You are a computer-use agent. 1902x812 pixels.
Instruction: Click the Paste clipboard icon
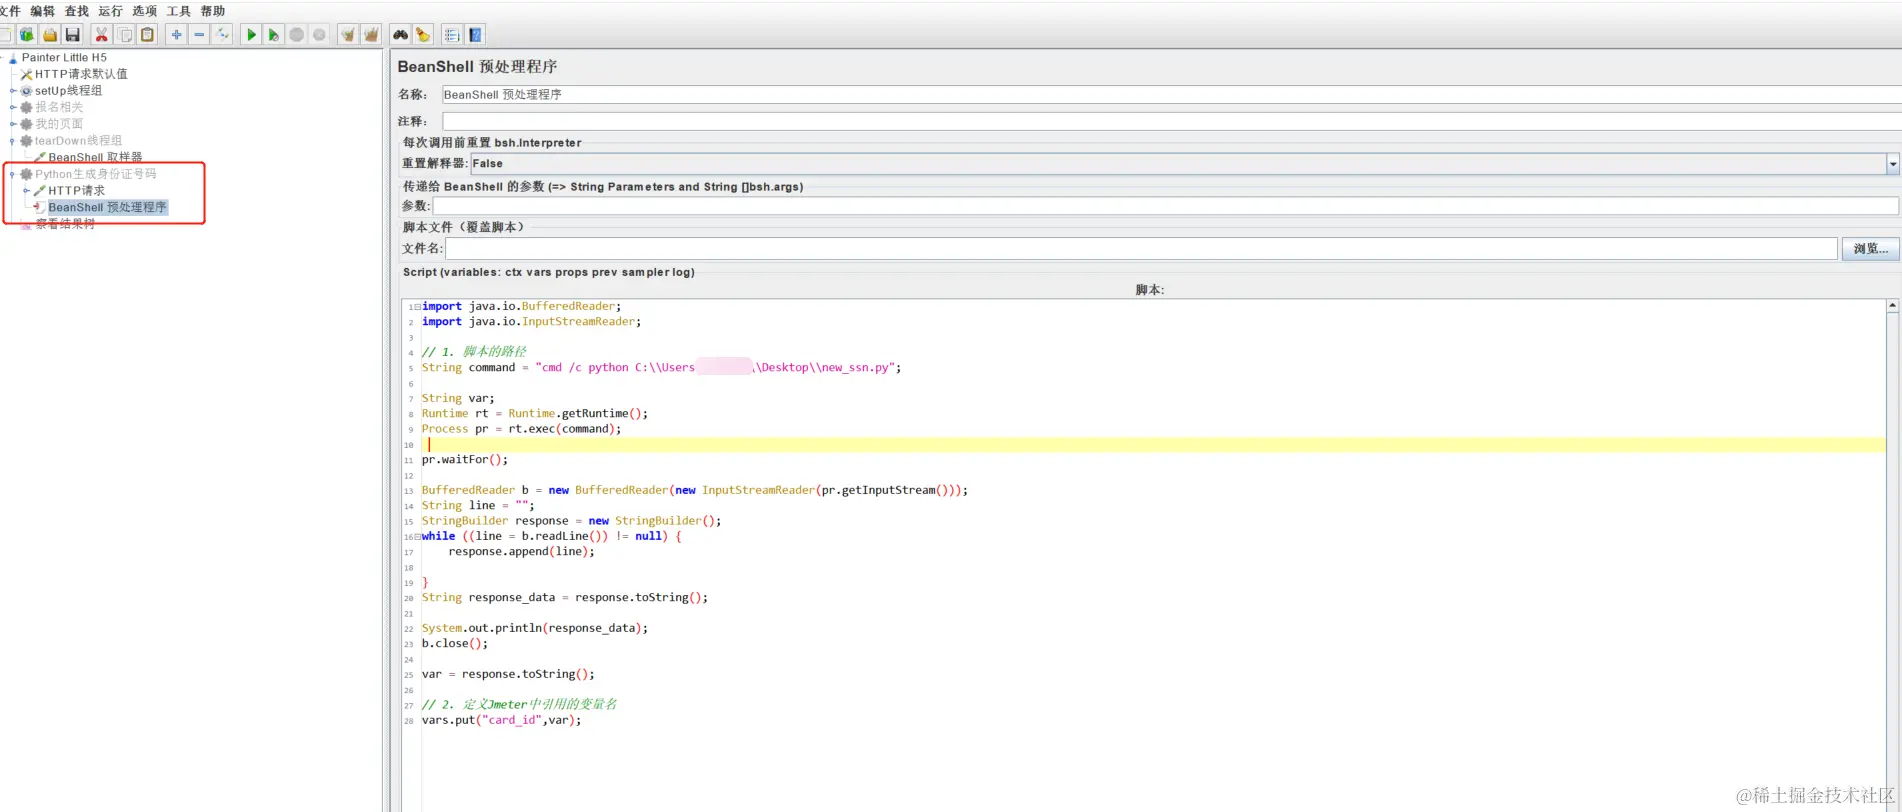(148, 35)
